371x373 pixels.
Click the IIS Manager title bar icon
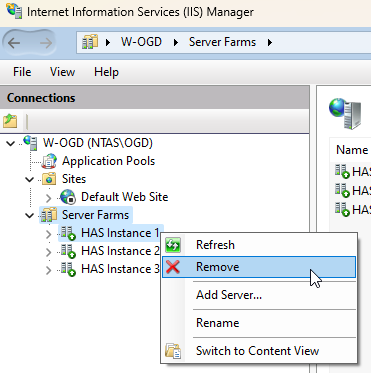[x=14, y=10]
